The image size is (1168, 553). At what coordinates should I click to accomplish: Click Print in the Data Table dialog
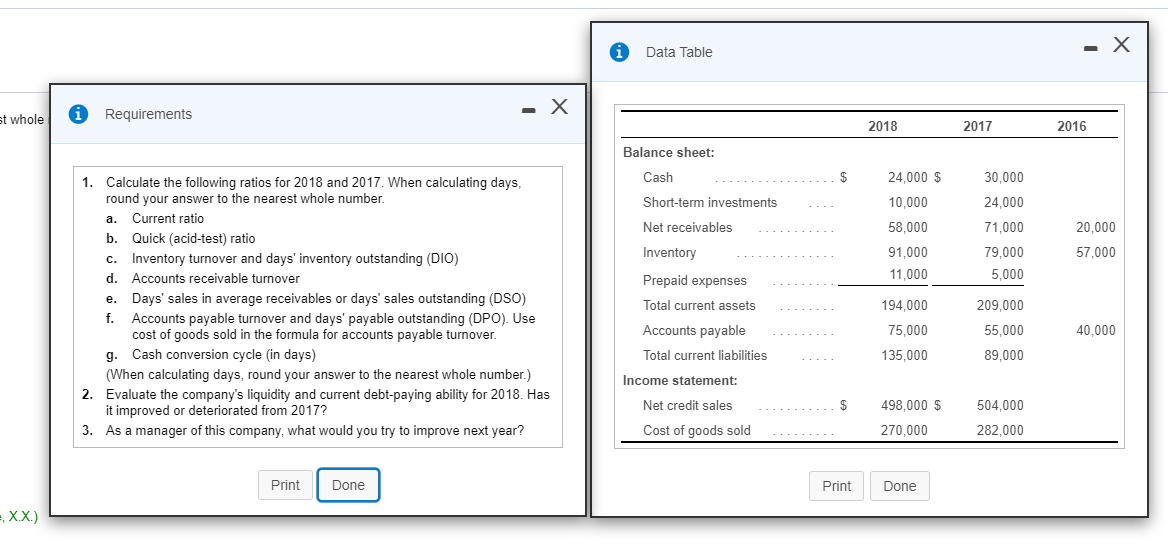pos(837,487)
